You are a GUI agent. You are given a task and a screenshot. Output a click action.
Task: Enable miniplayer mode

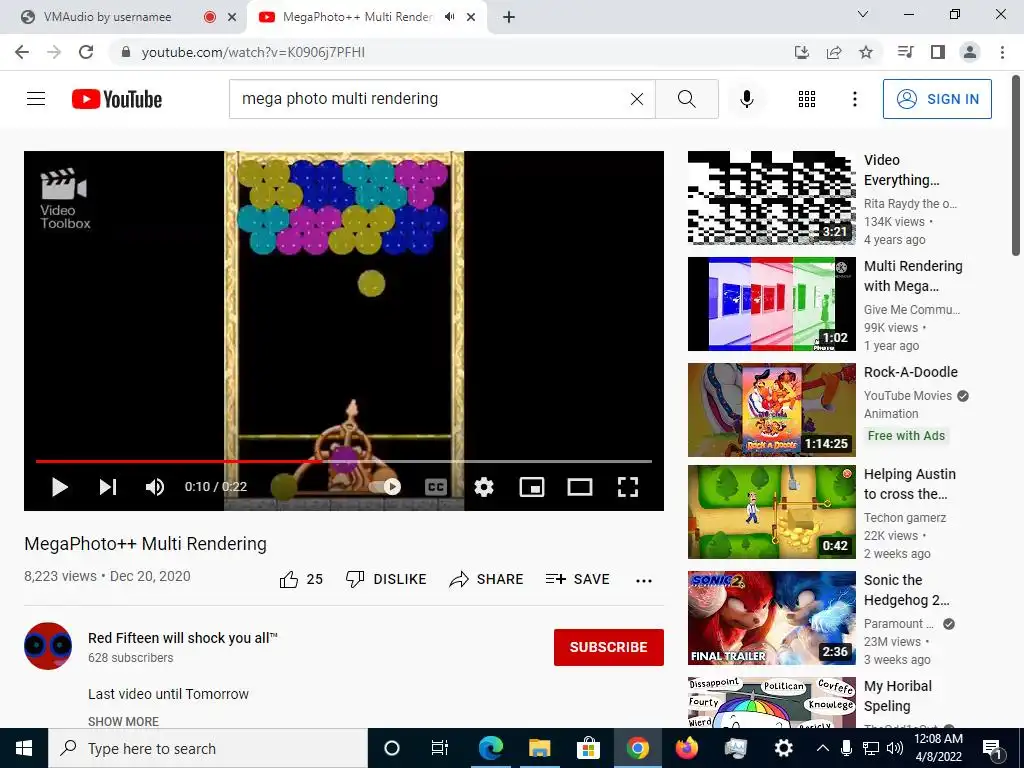click(x=532, y=487)
